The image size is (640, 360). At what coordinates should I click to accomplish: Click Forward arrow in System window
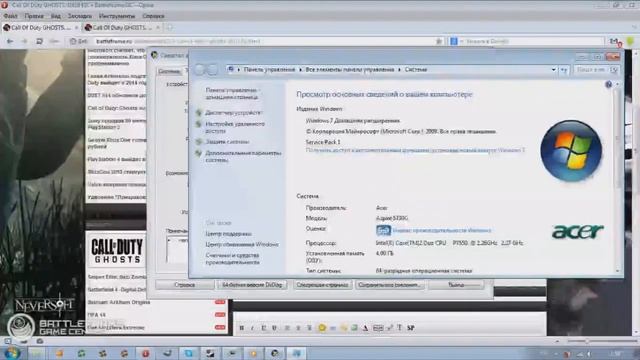pyautogui.click(x=213, y=69)
